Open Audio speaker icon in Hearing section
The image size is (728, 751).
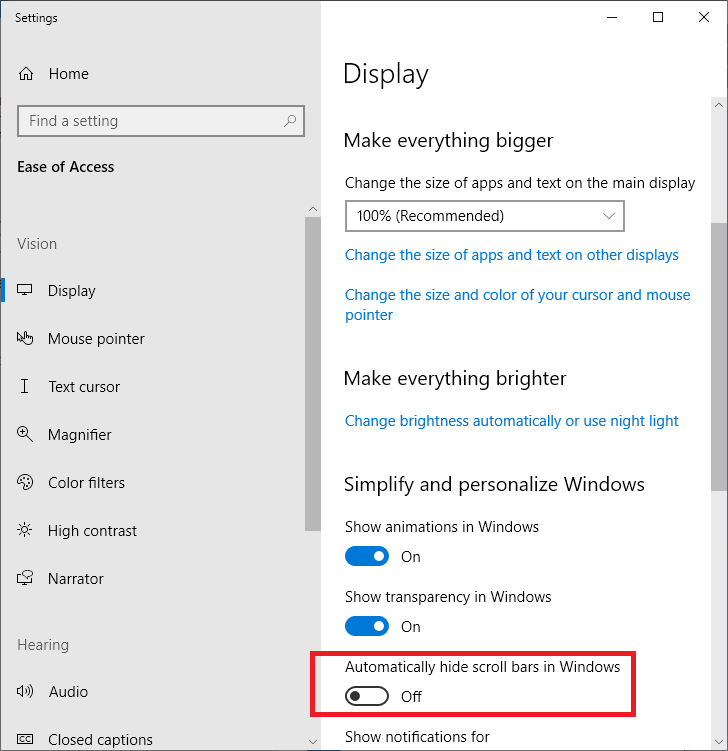coord(26,692)
